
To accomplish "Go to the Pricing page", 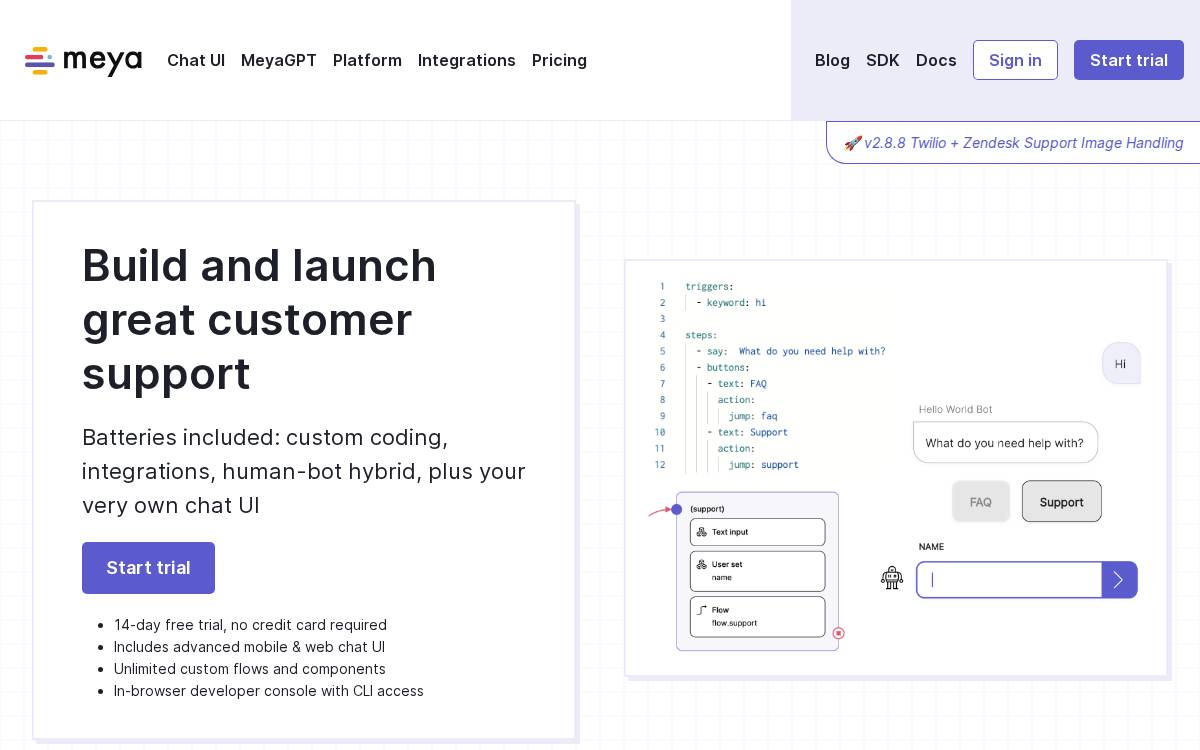I will (x=559, y=60).
